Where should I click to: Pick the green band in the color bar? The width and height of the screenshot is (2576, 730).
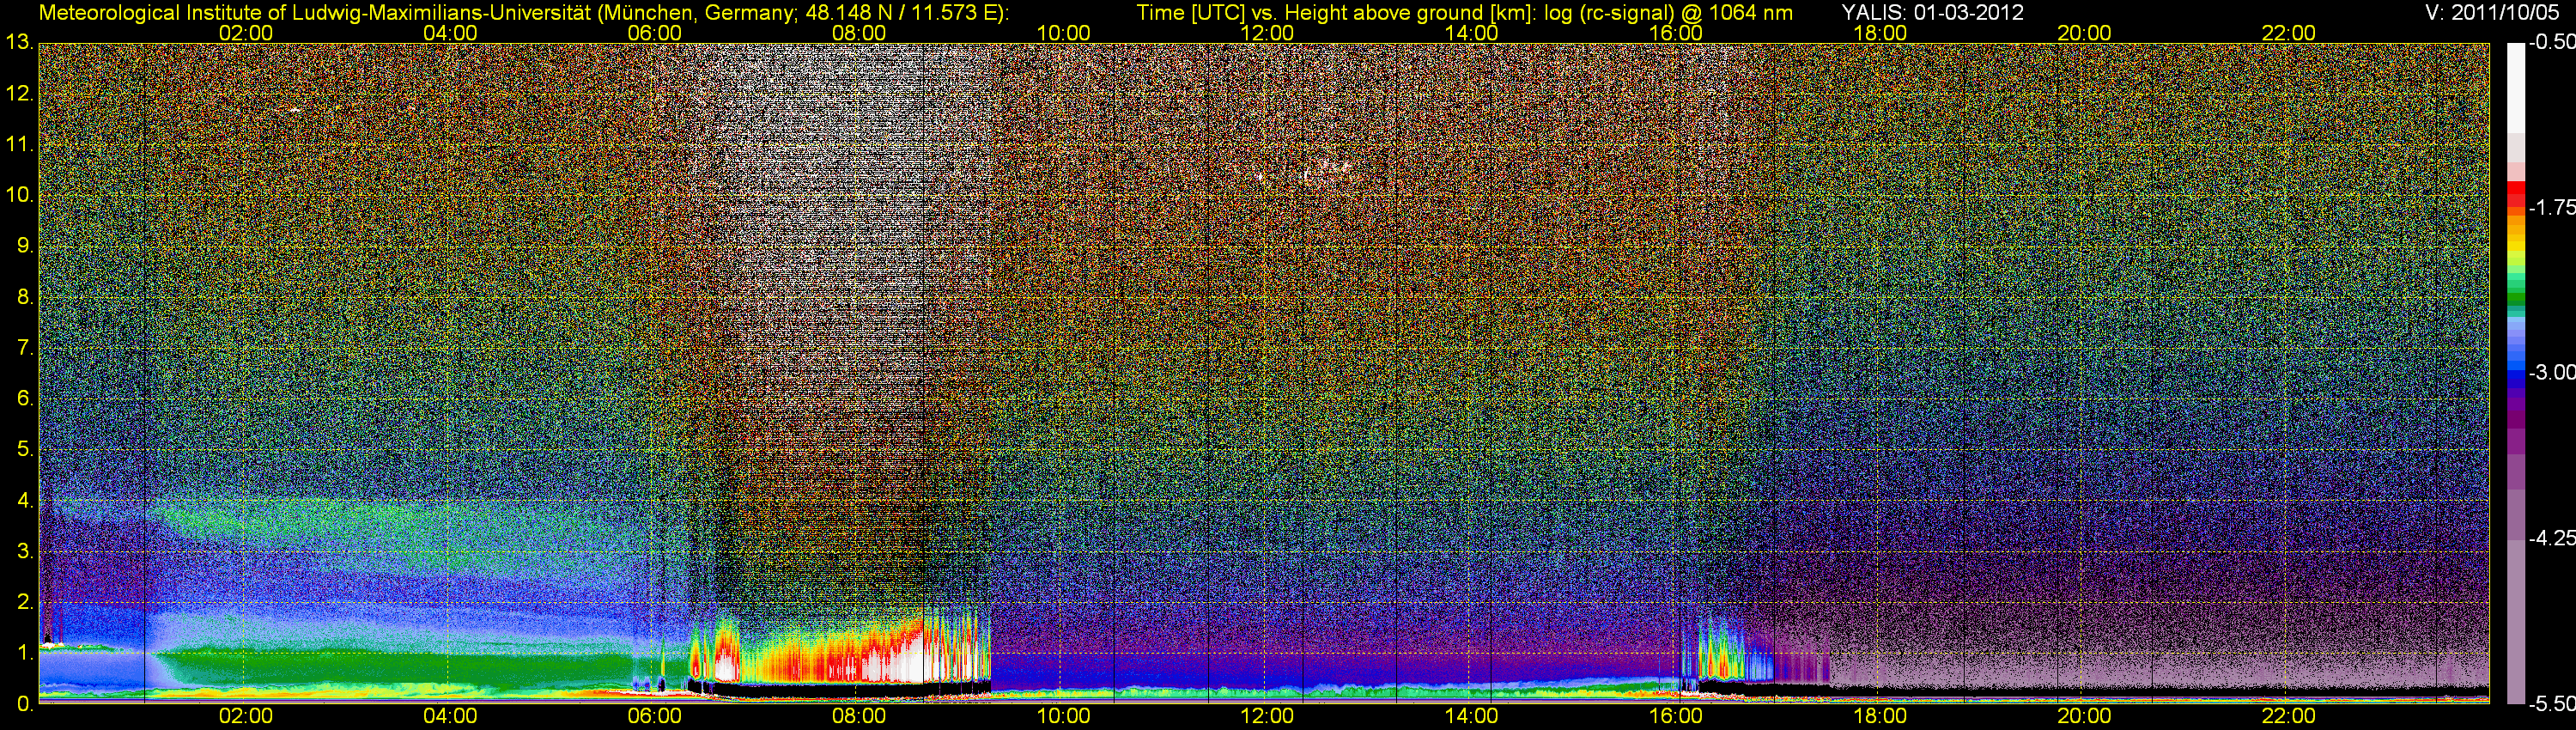pyautogui.click(x=2515, y=295)
